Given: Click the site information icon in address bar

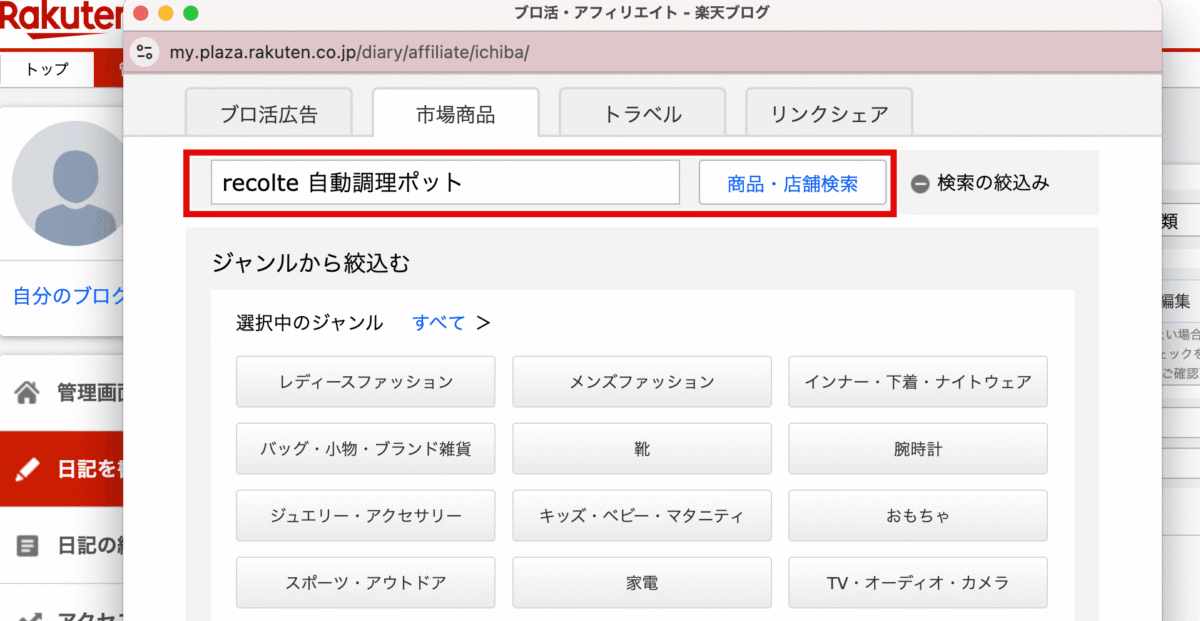Looking at the screenshot, I should click(146, 52).
